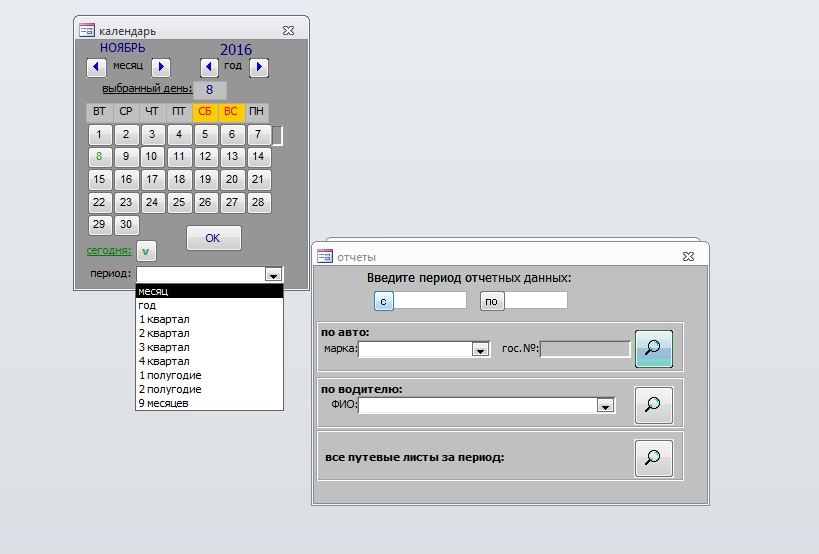This screenshot has height=554, width=819.
Task: Search all waybills for the period
Action: (653, 457)
